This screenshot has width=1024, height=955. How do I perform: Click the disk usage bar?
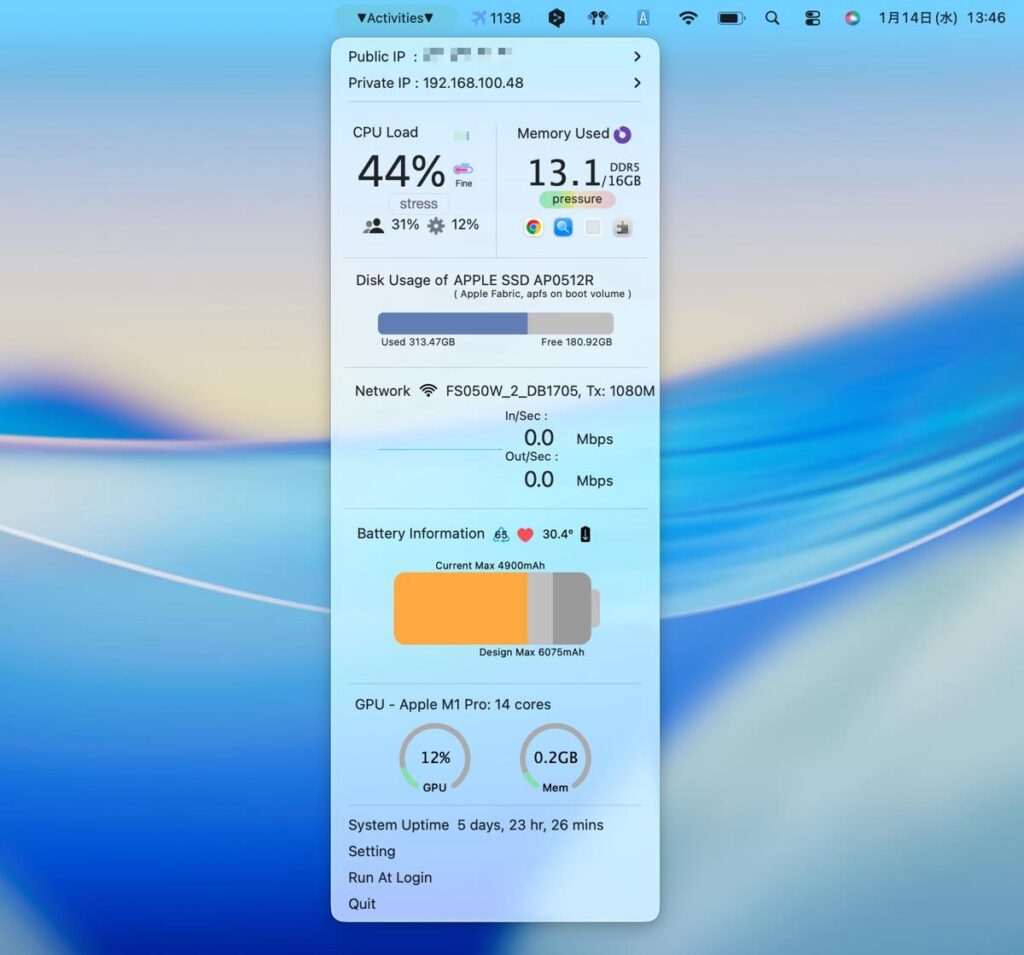pos(495,323)
